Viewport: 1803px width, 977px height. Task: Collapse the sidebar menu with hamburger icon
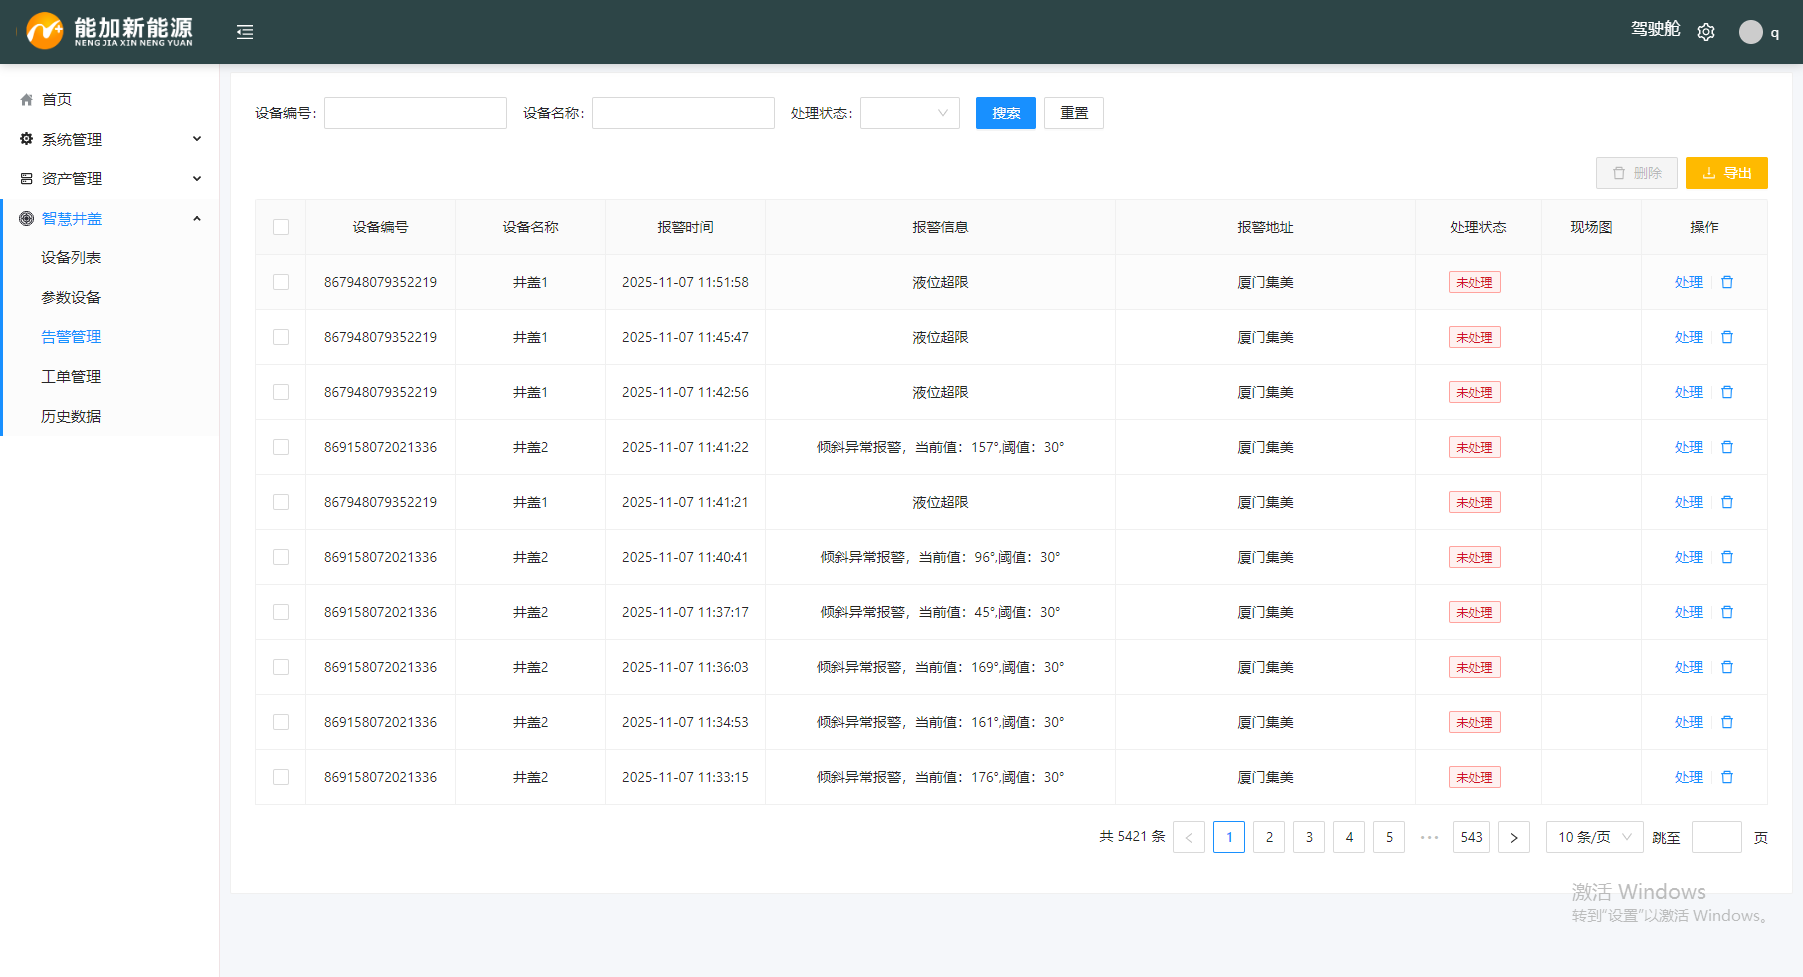coord(245,32)
